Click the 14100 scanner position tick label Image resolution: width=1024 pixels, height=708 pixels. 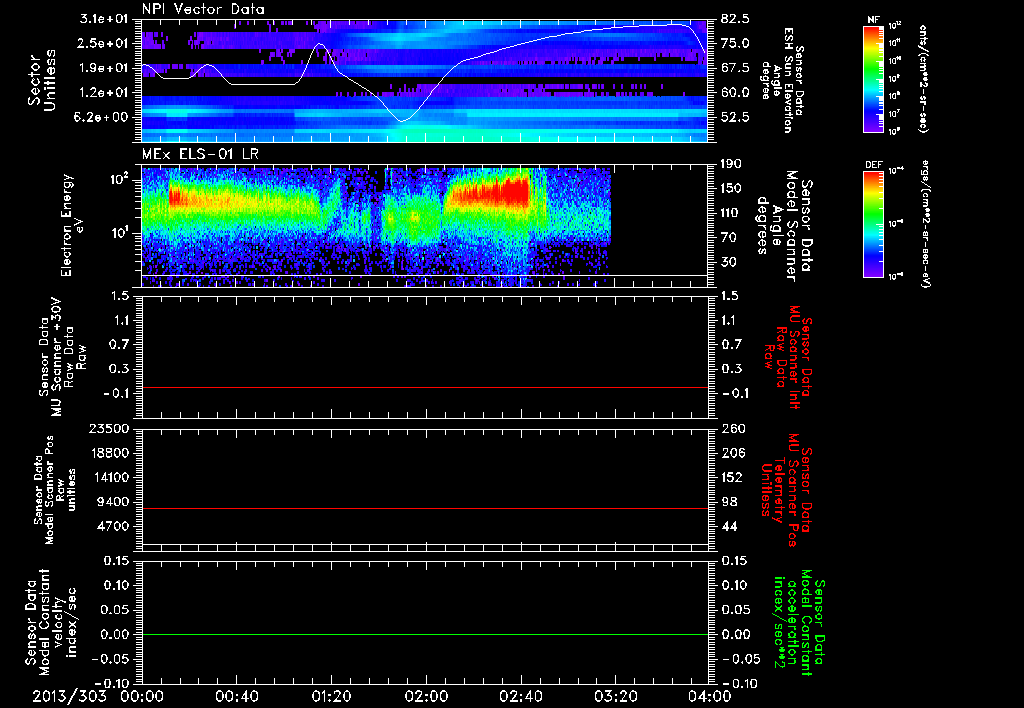[110, 477]
